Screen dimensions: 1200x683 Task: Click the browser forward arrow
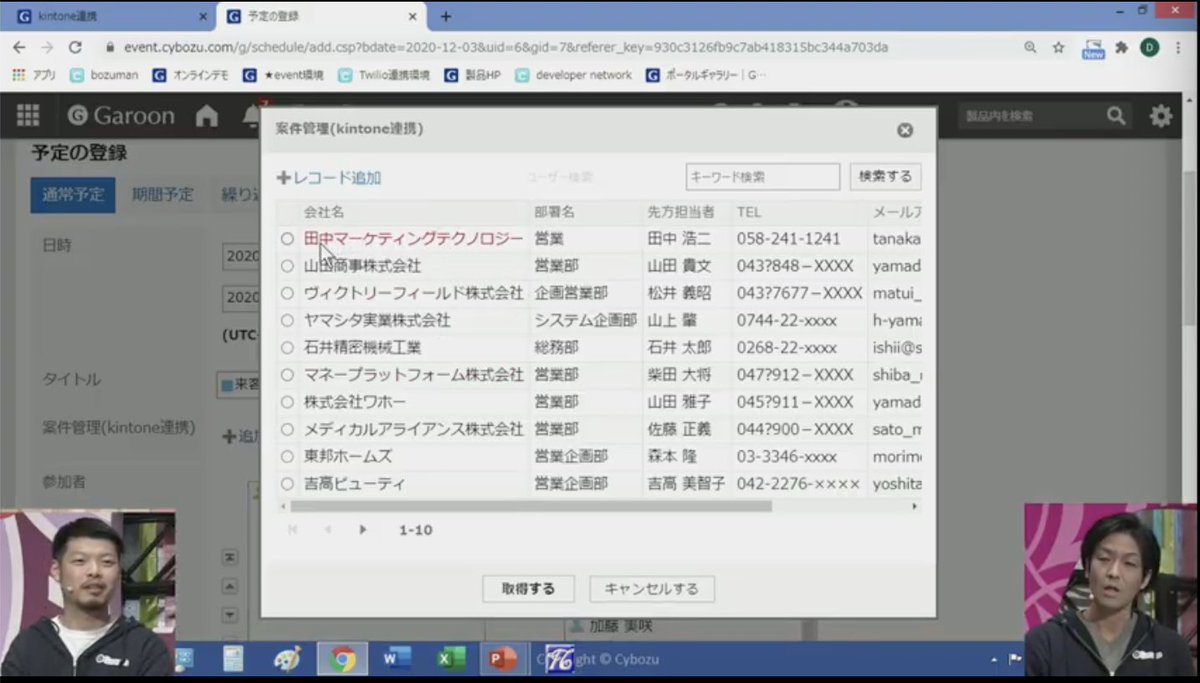pos(47,47)
